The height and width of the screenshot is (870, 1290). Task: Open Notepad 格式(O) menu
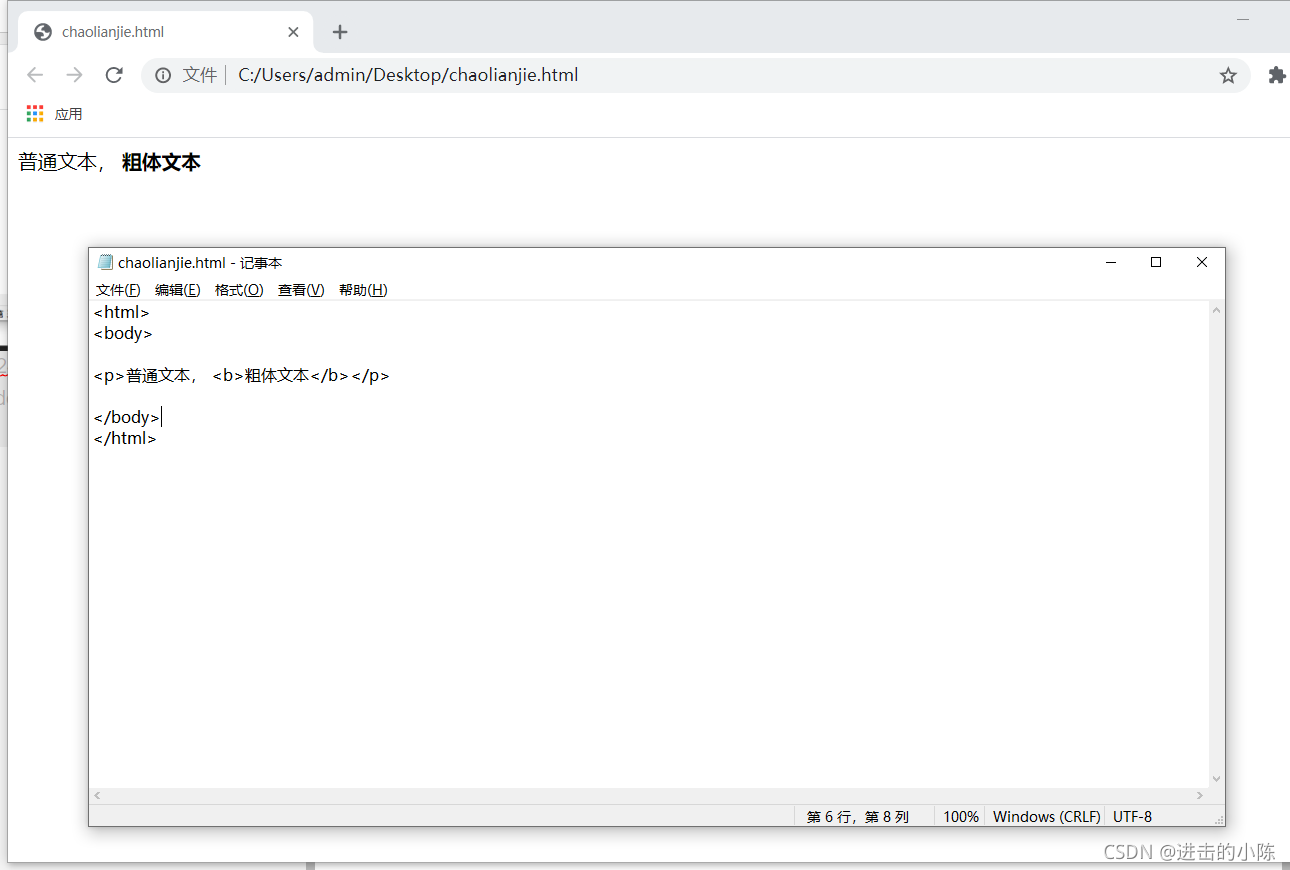click(x=239, y=290)
